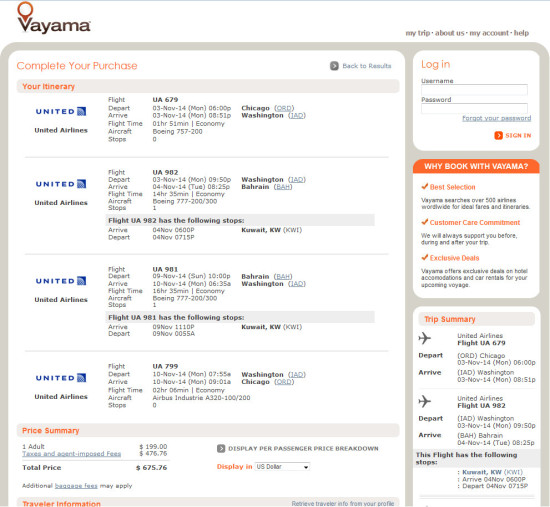This screenshot has width=550, height=507.
Task: Click IAD link in UA 799 departure
Action: [297, 375]
